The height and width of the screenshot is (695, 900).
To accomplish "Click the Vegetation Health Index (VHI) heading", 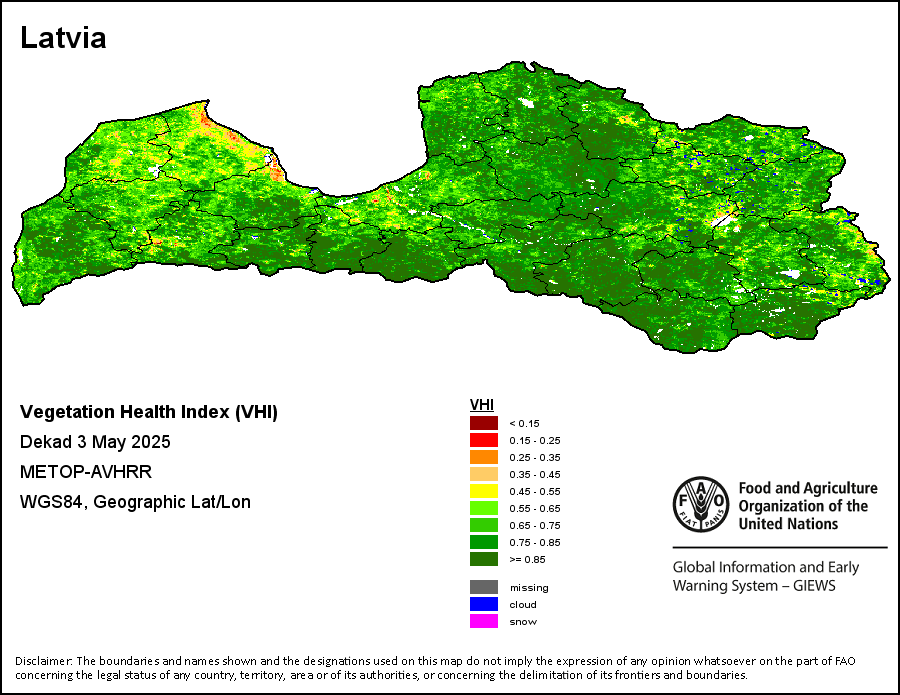I will point(149,412).
